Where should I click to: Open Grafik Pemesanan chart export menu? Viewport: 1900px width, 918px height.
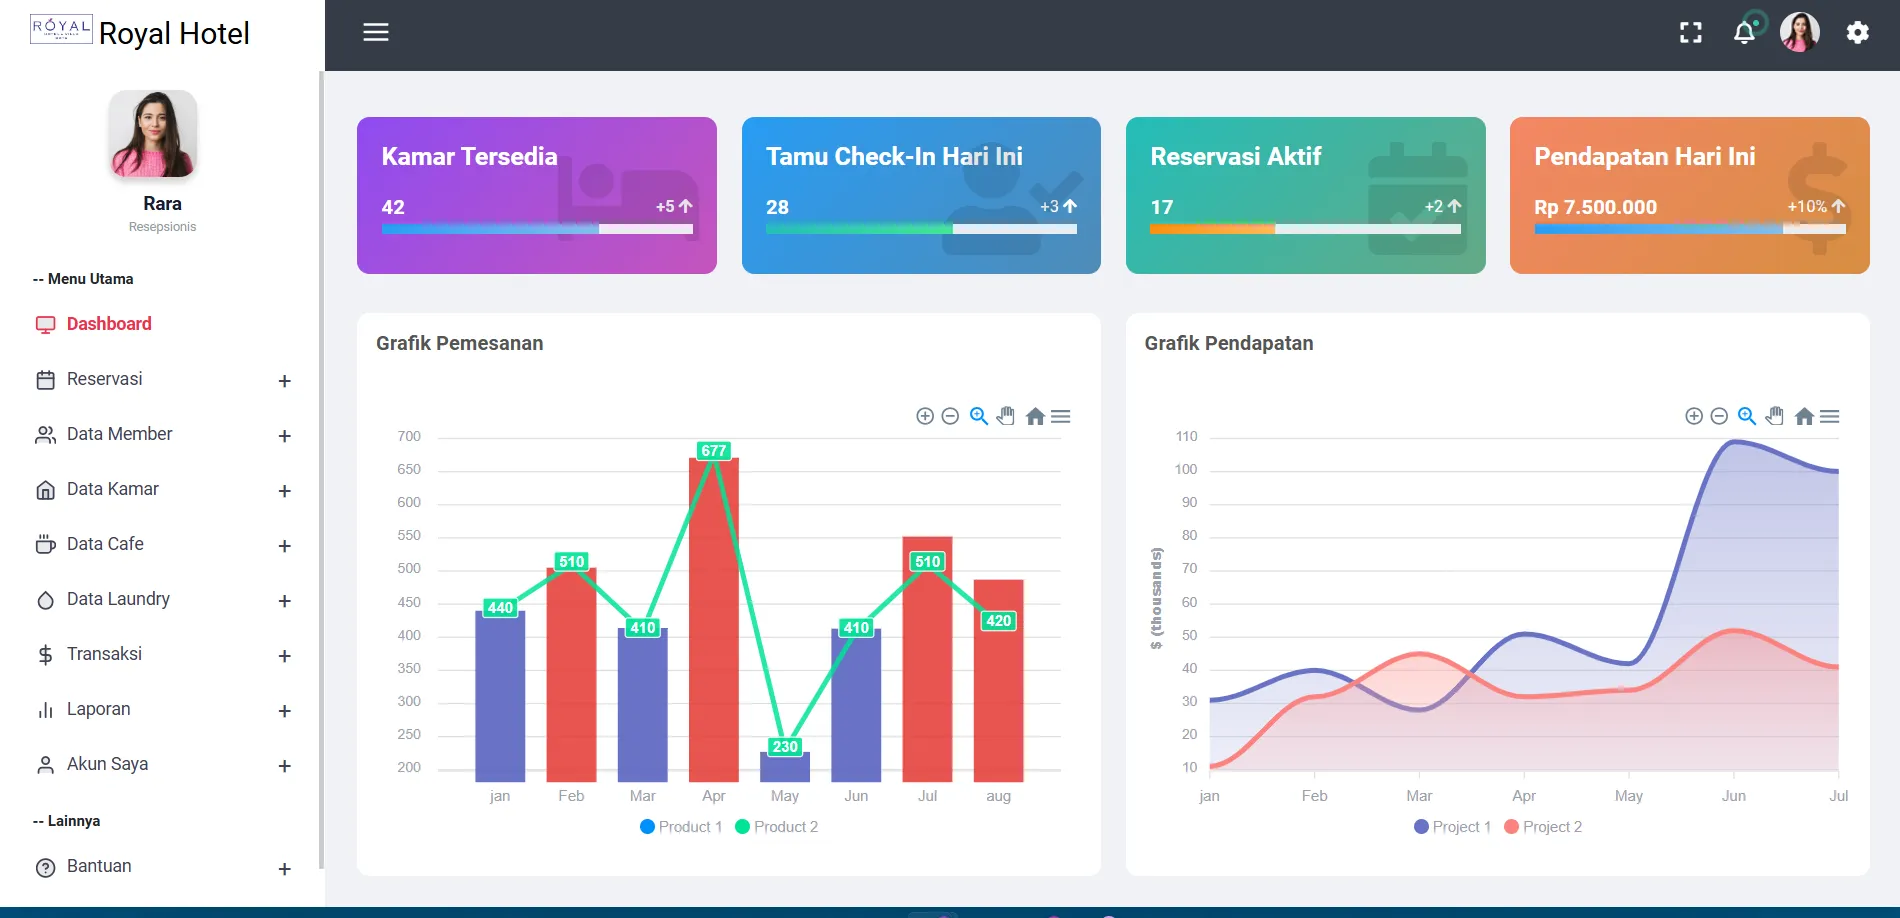point(1061,416)
